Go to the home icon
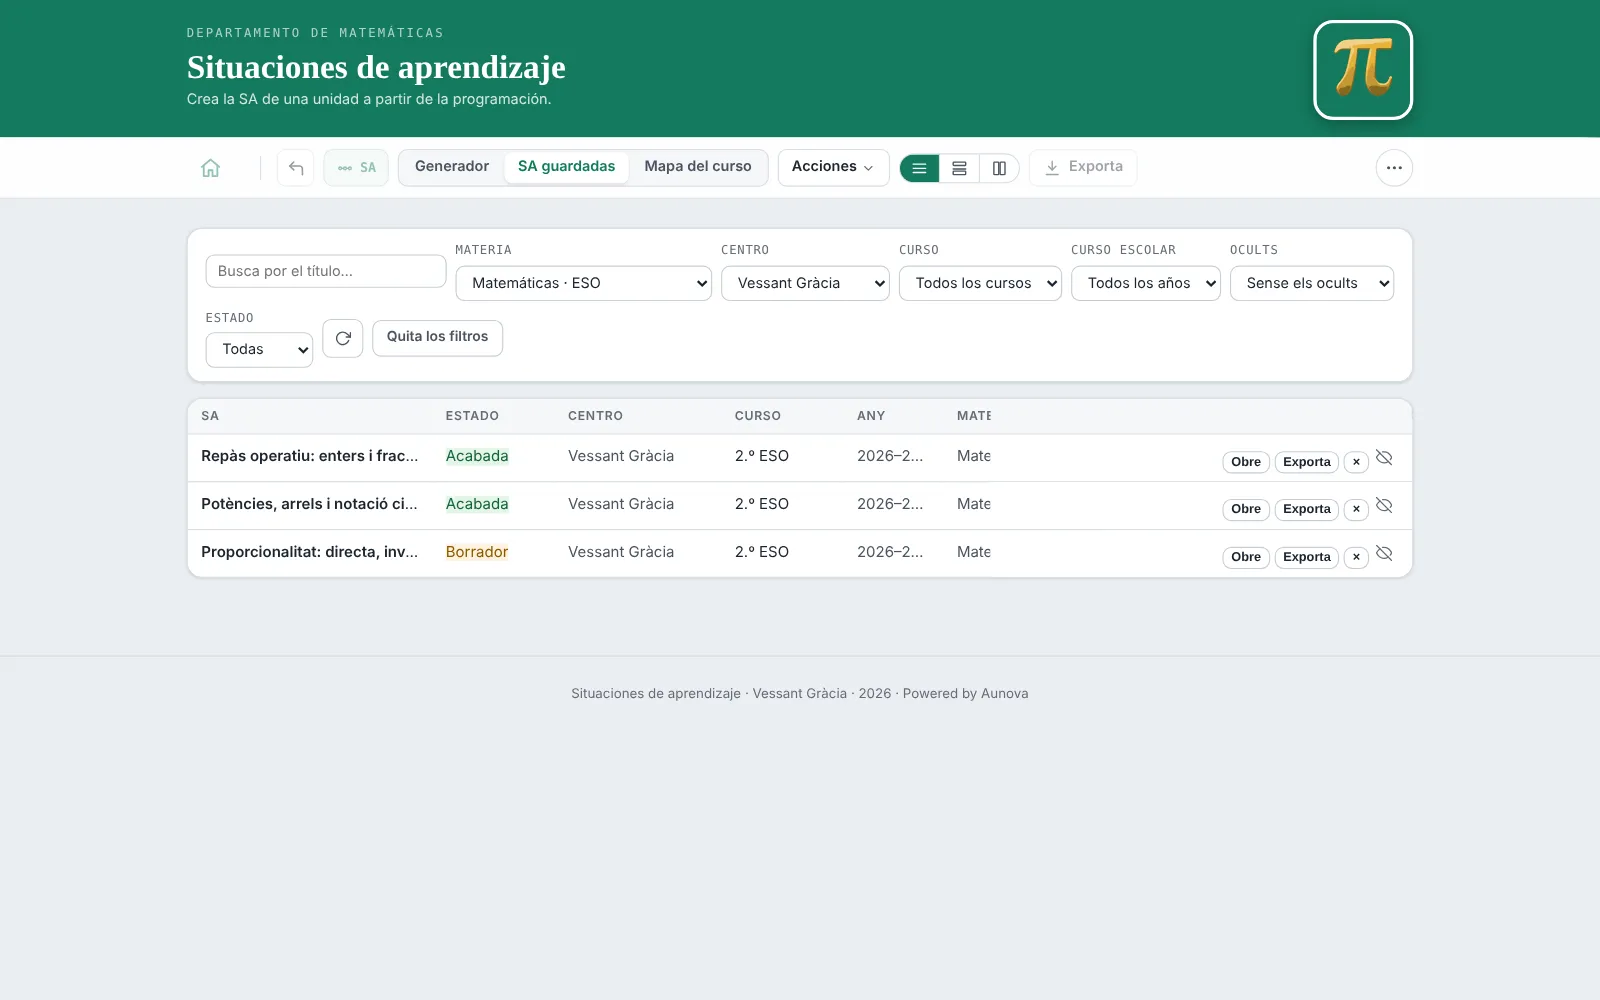1600x1000 pixels. [210, 168]
